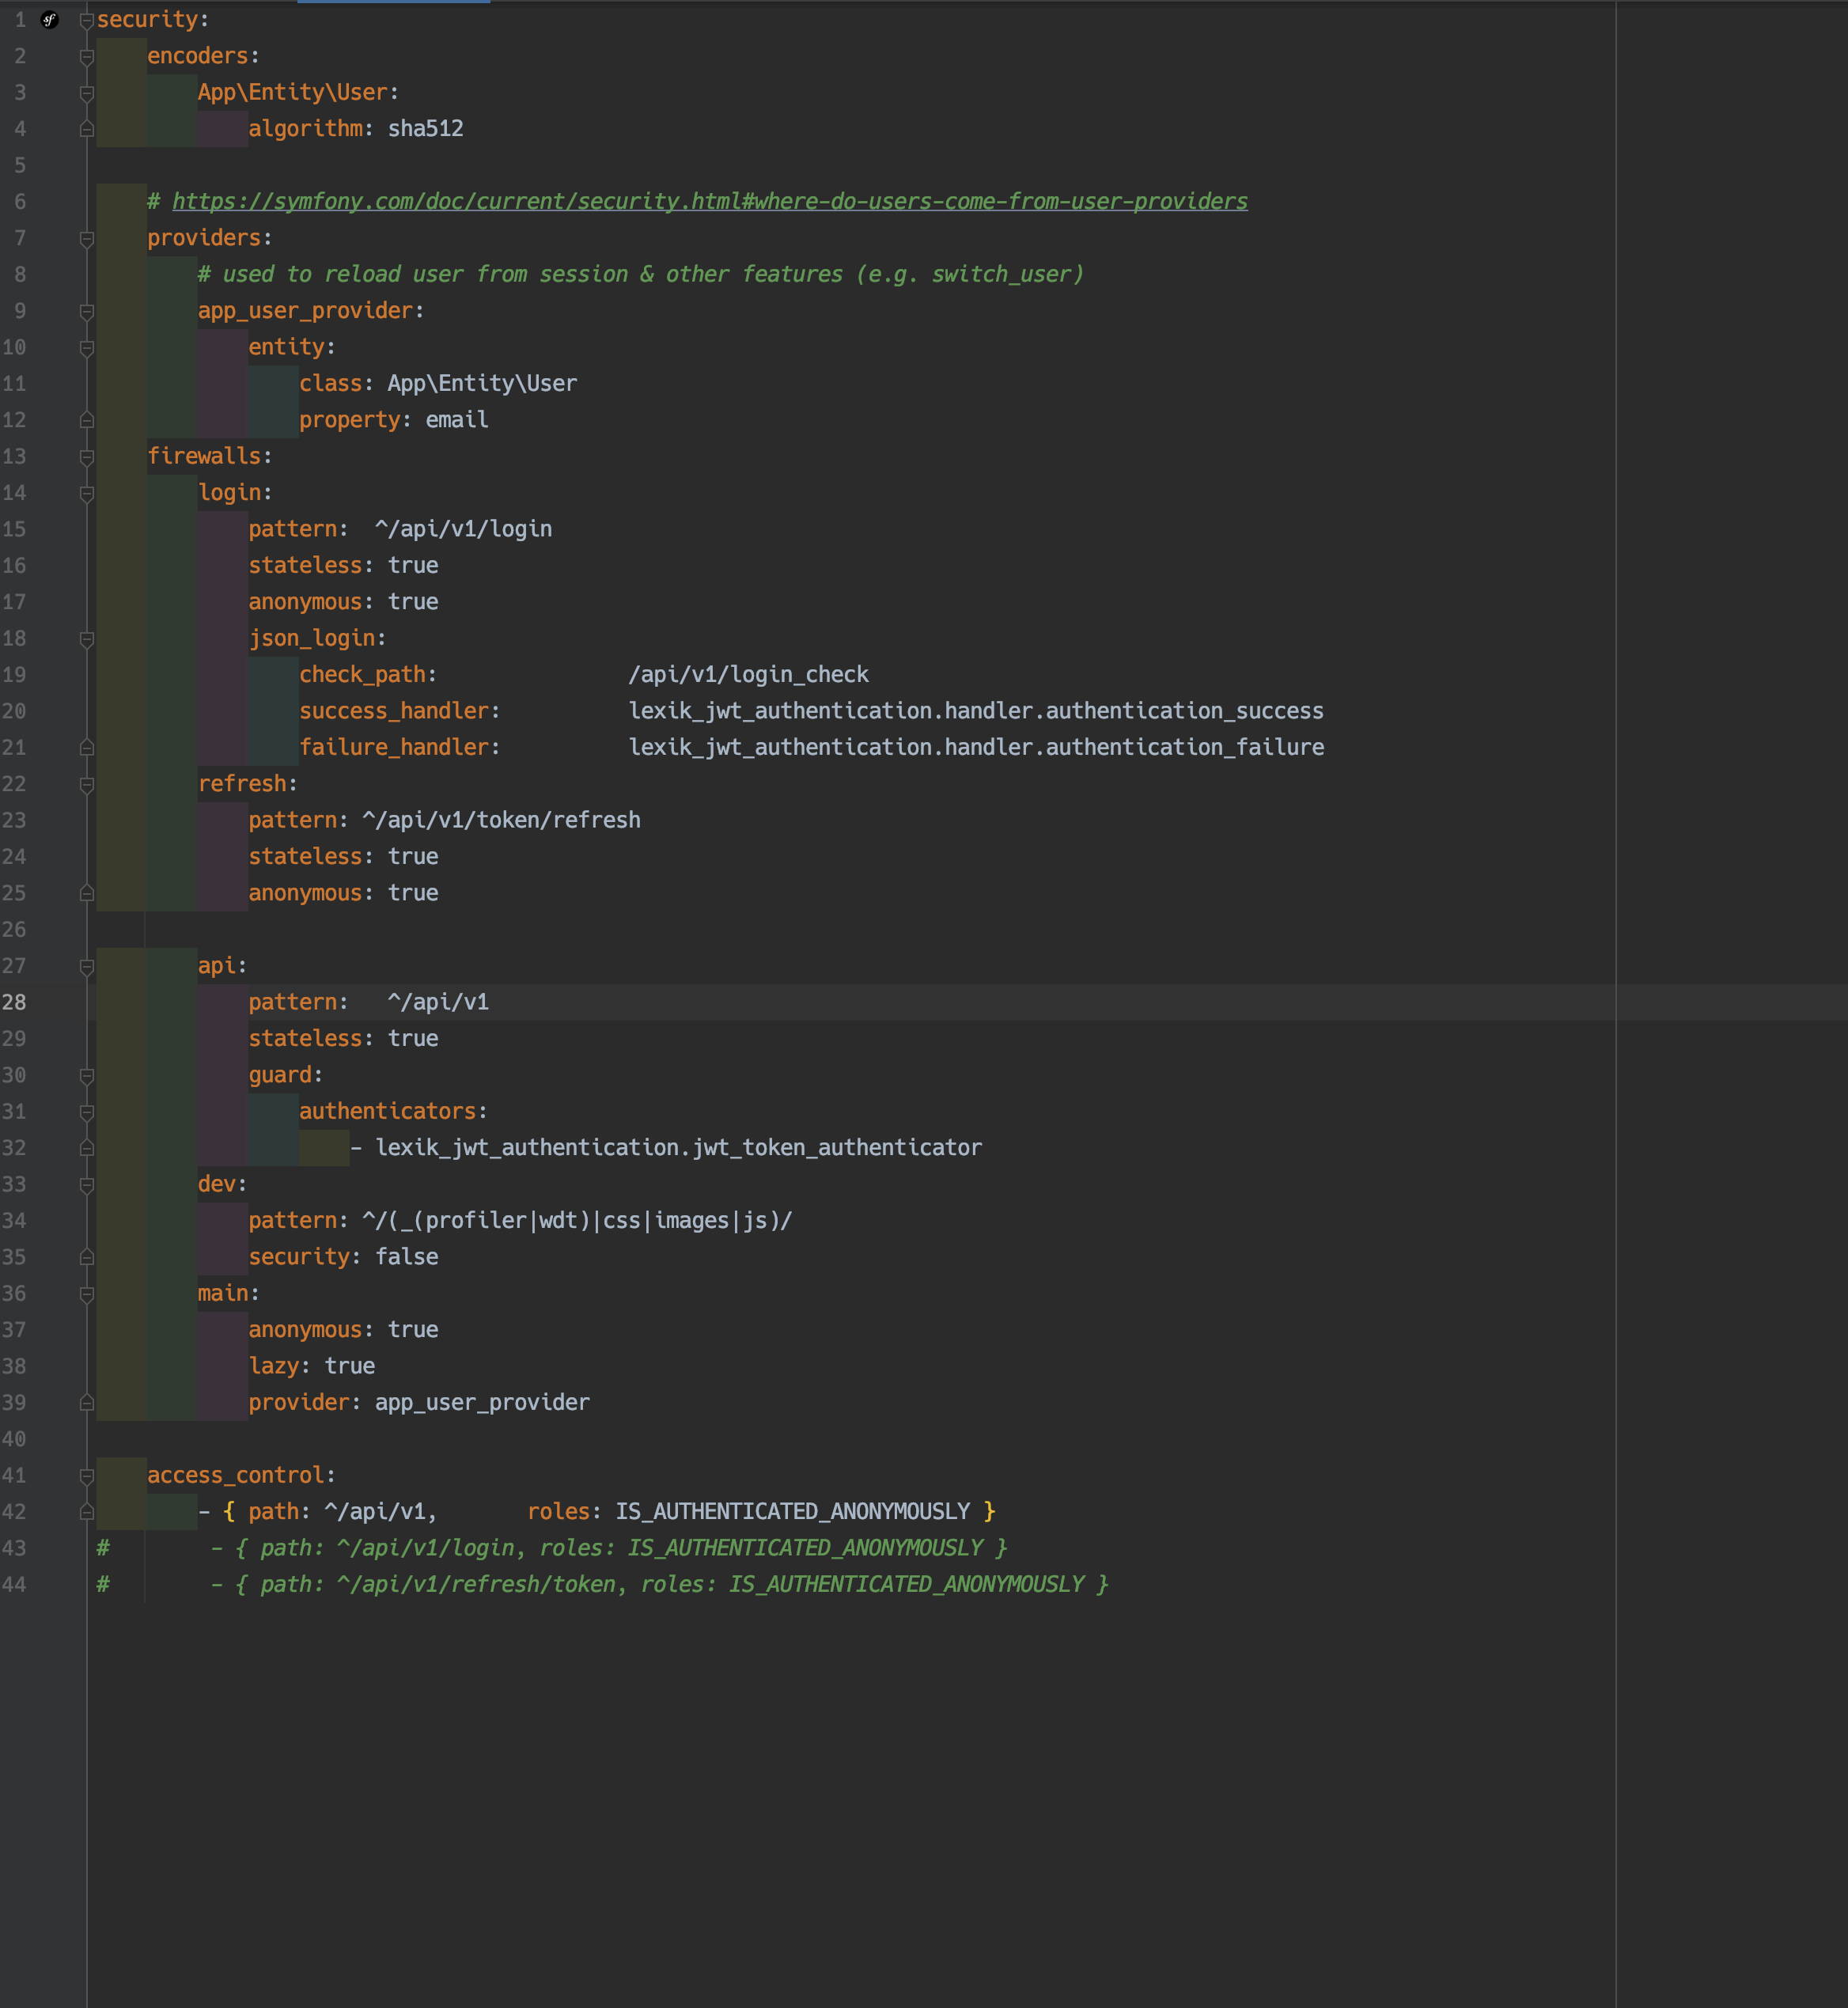Viewport: 1848px width, 2008px height.
Task: Click the 'security: false' line's false value
Action: [406, 1257]
